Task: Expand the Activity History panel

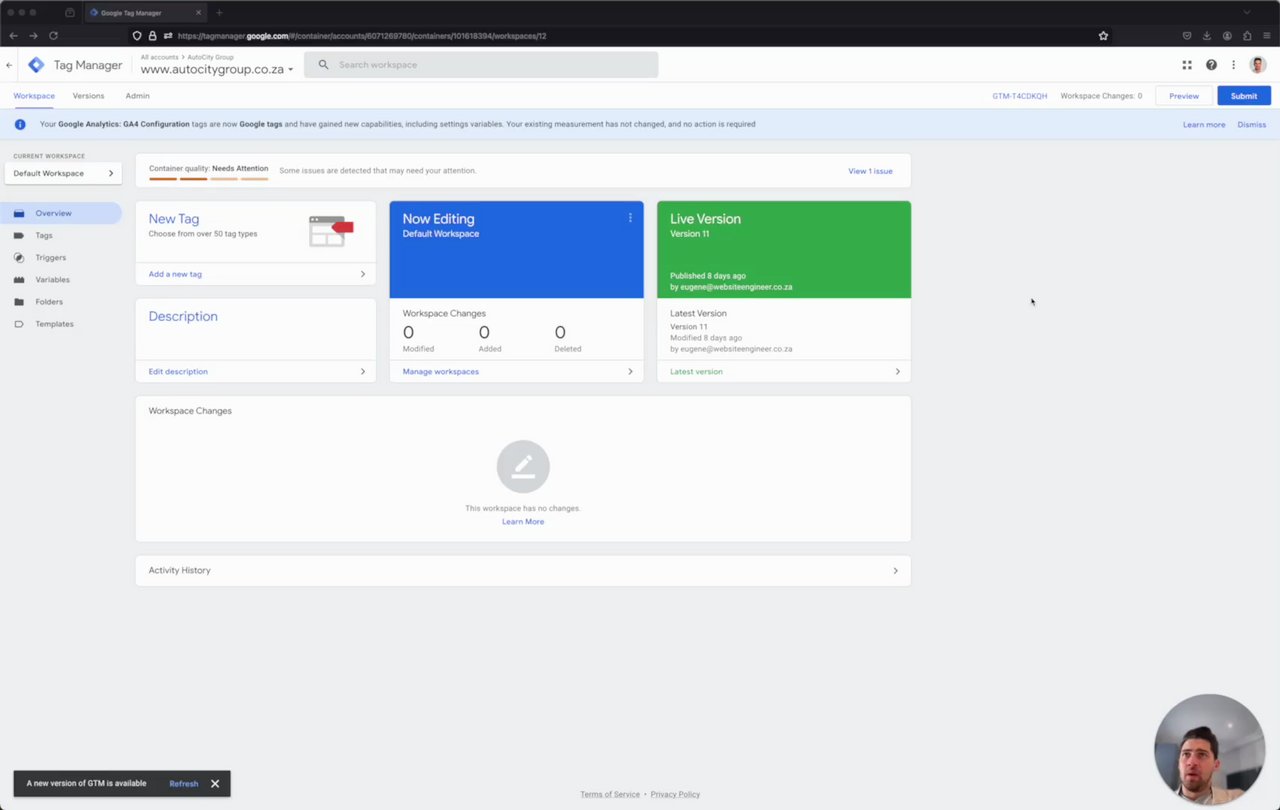Action: click(523, 570)
